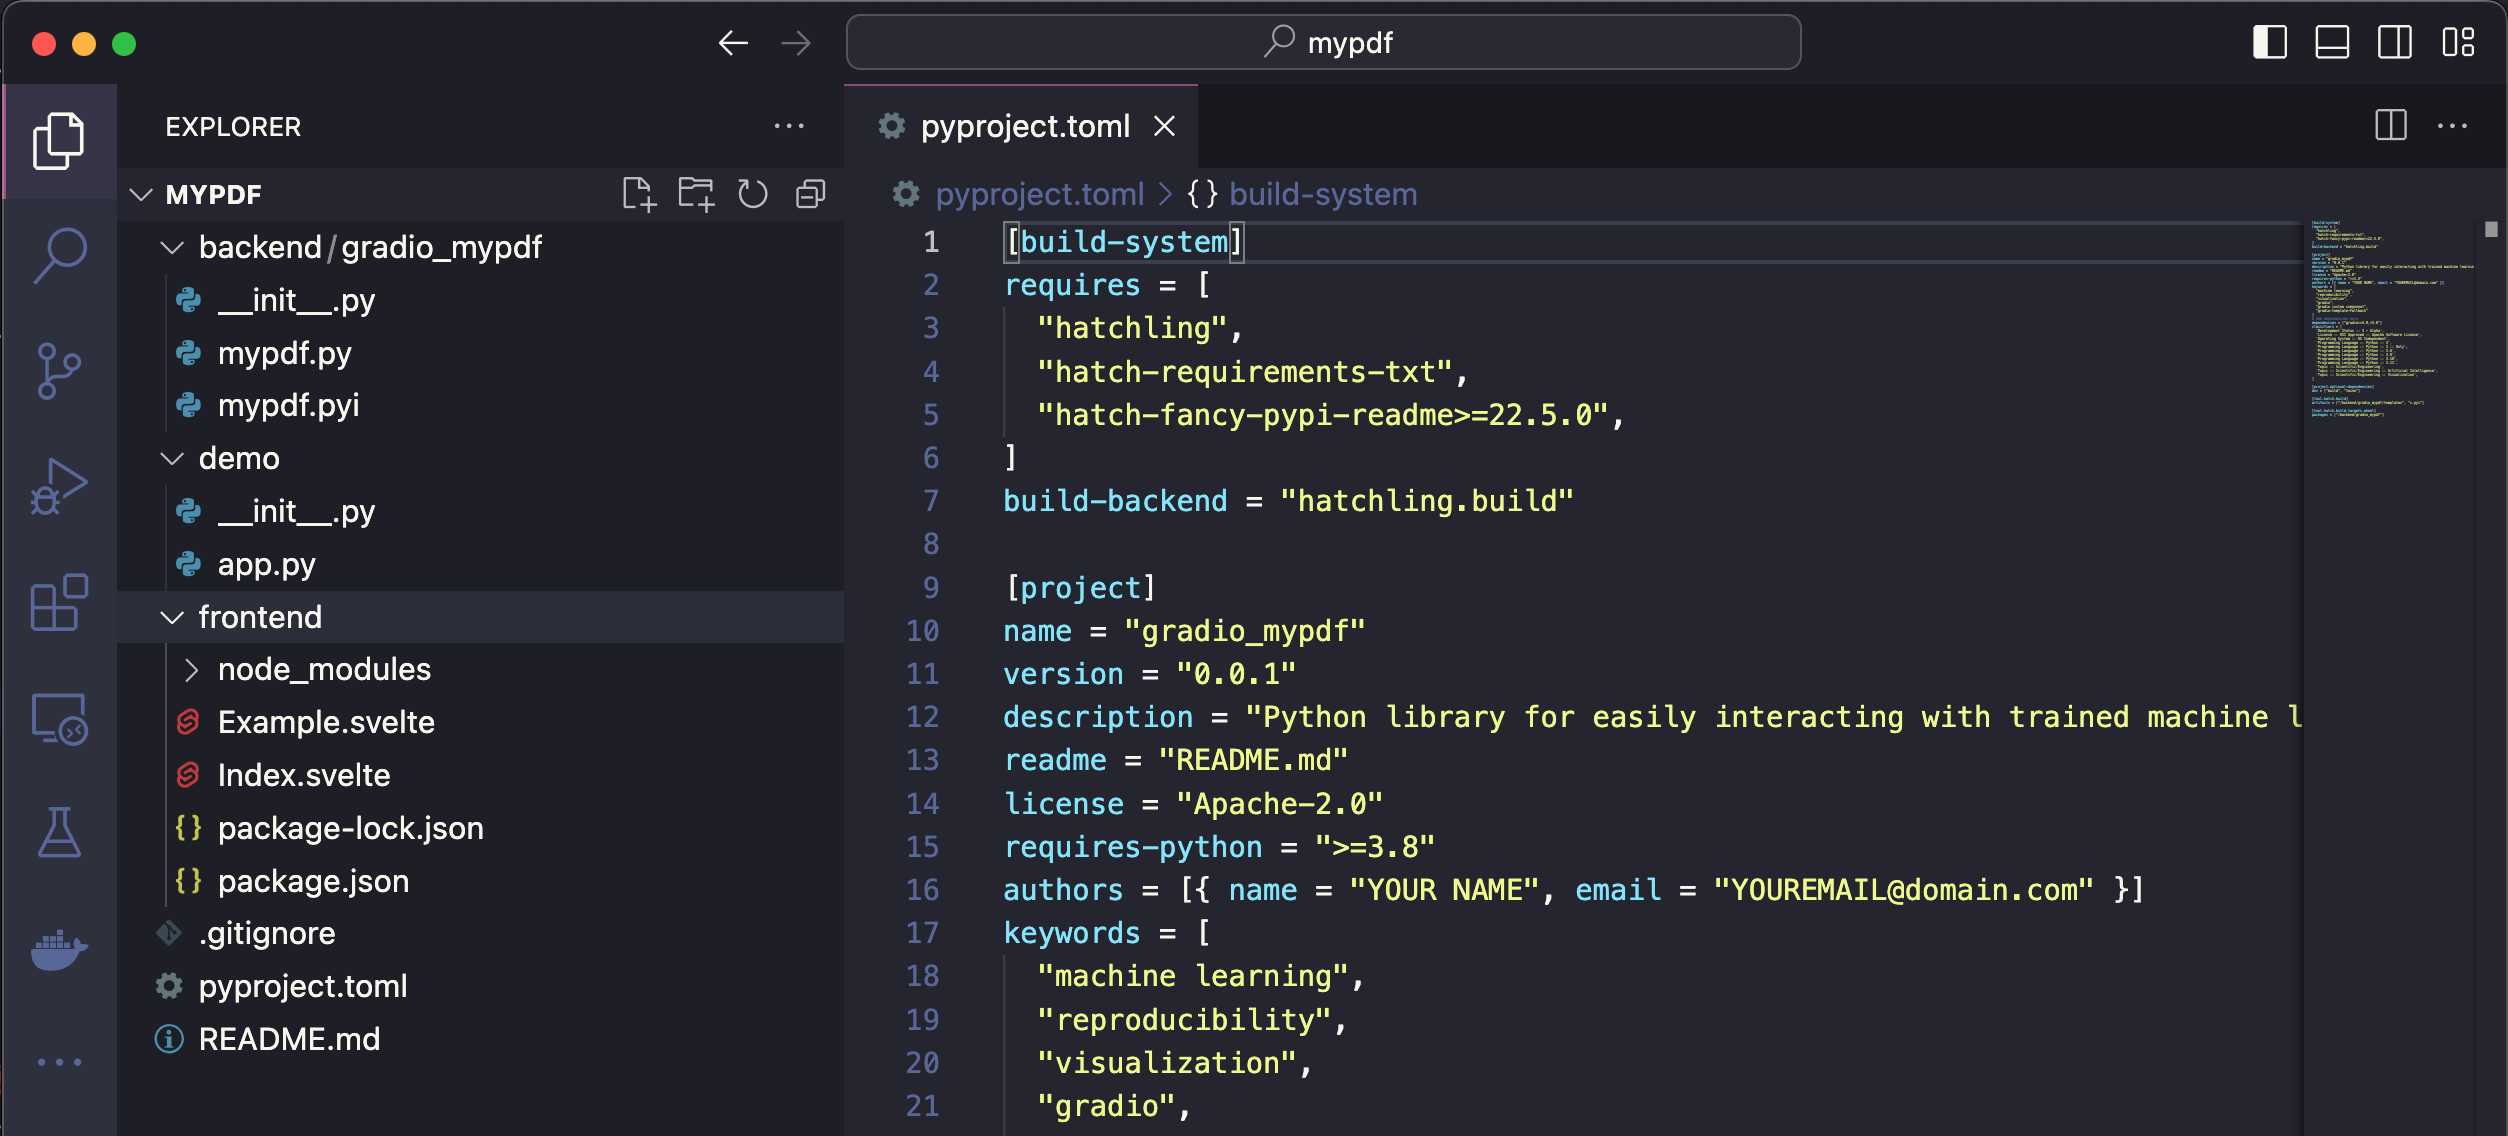Click "README.md" value on line 13
The image size is (2508, 1136).
[x=1253, y=760]
